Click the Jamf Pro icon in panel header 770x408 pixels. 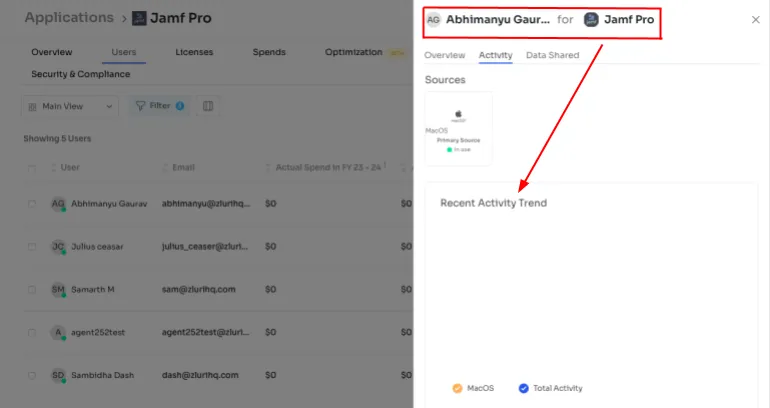click(591, 20)
